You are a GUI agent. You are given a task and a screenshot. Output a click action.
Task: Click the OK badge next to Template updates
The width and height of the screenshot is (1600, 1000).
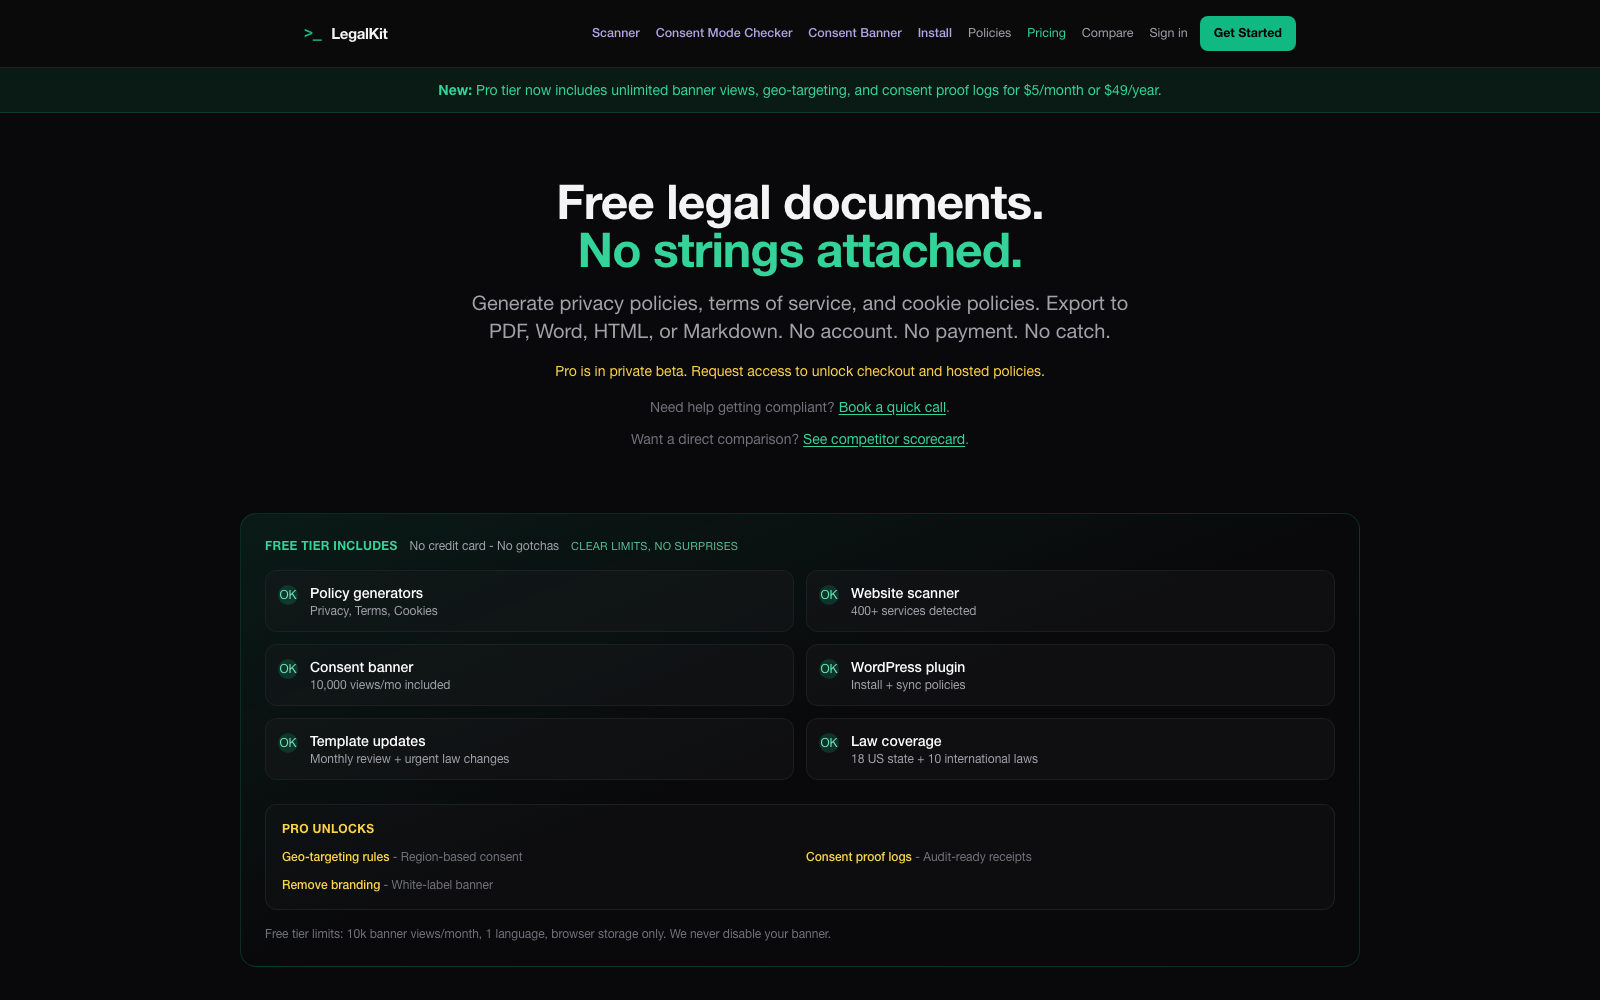pyautogui.click(x=287, y=742)
